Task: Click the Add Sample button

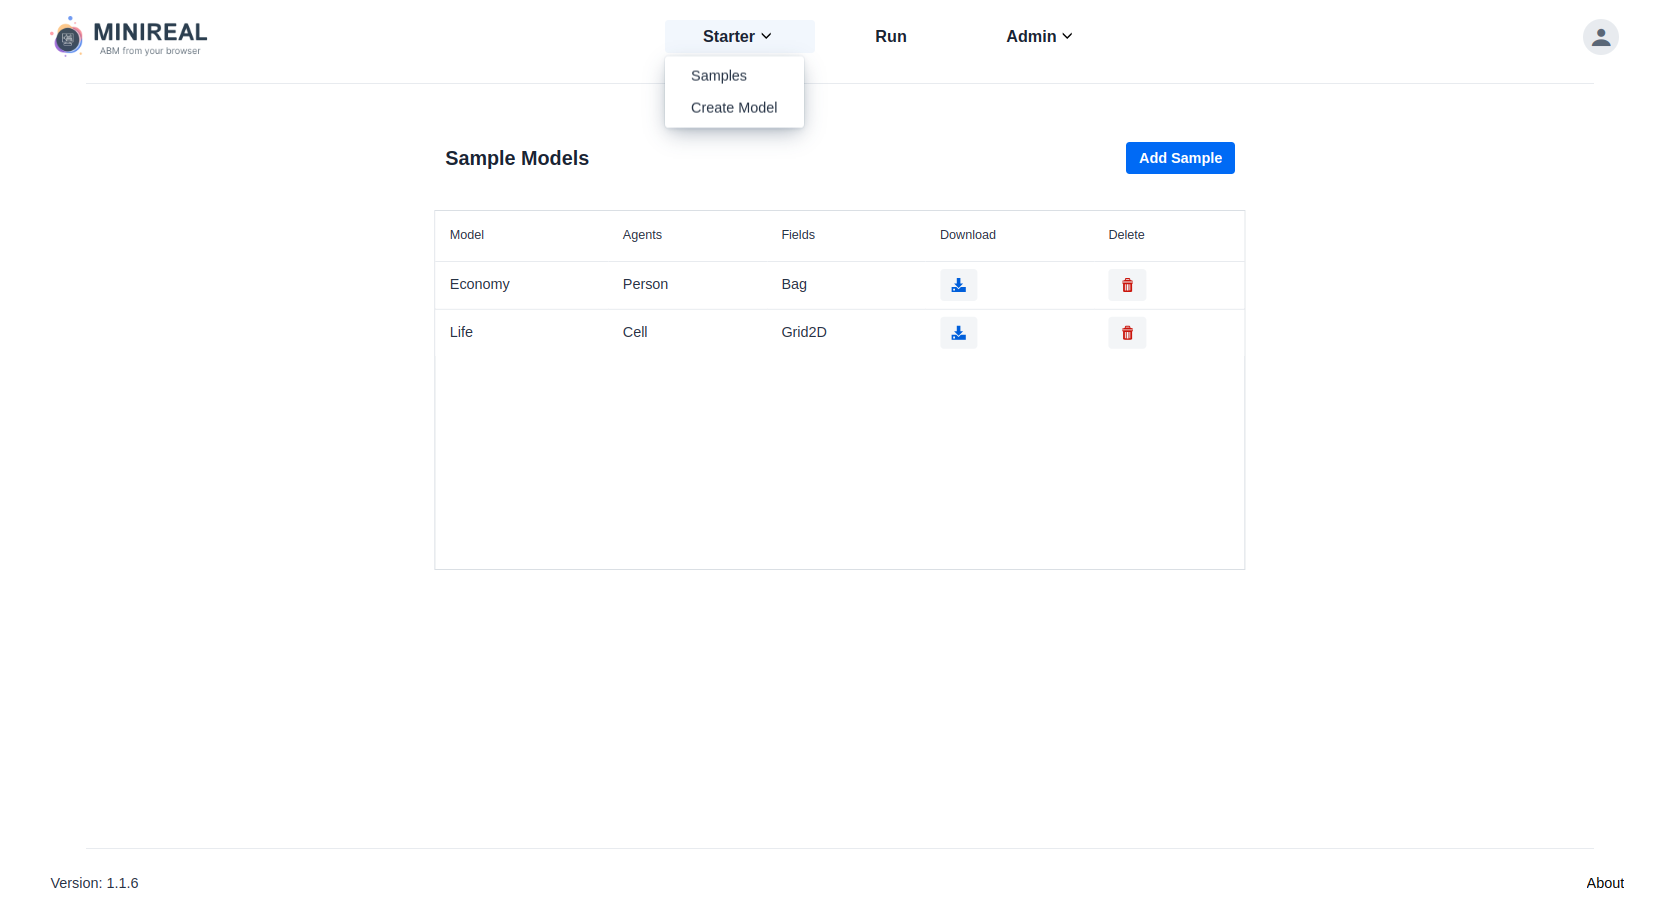Action: click(x=1180, y=158)
